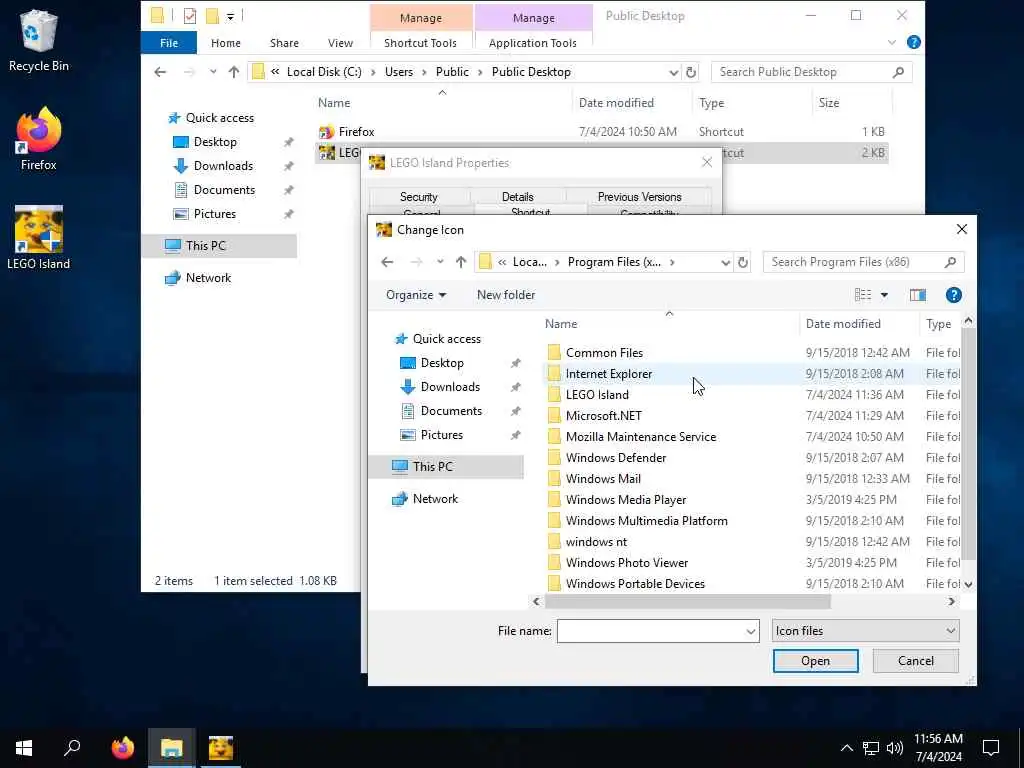The height and width of the screenshot is (768, 1024).
Task: Click the Properties quick access toolbar icon
Action: [189, 16]
